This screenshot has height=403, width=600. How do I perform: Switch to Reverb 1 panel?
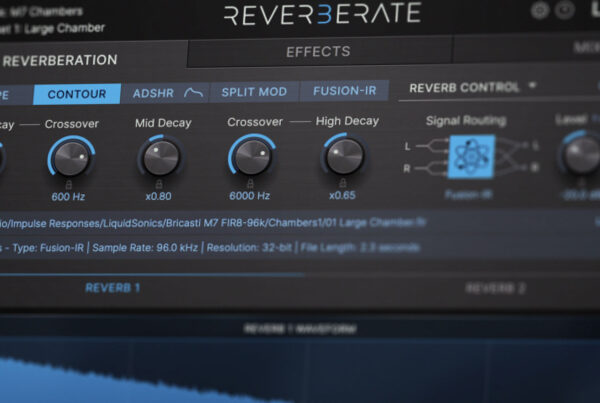tap(112, 288)
